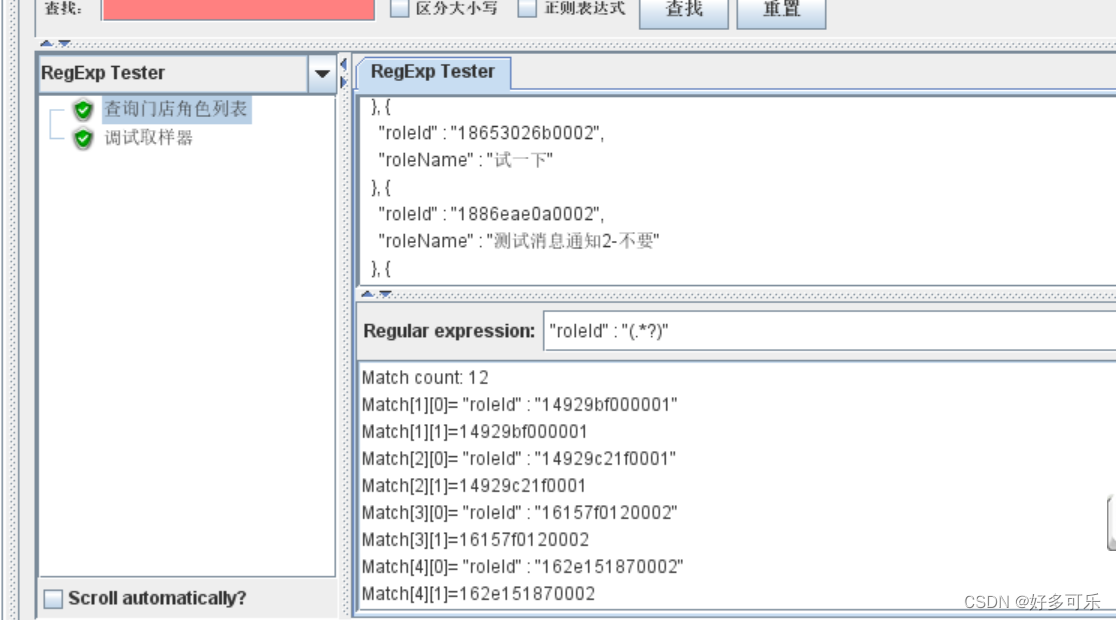Click the text "roleName" : "试一下"
Image resolution: width=1116 pixels, height=620 pixels.
[465, 160]
